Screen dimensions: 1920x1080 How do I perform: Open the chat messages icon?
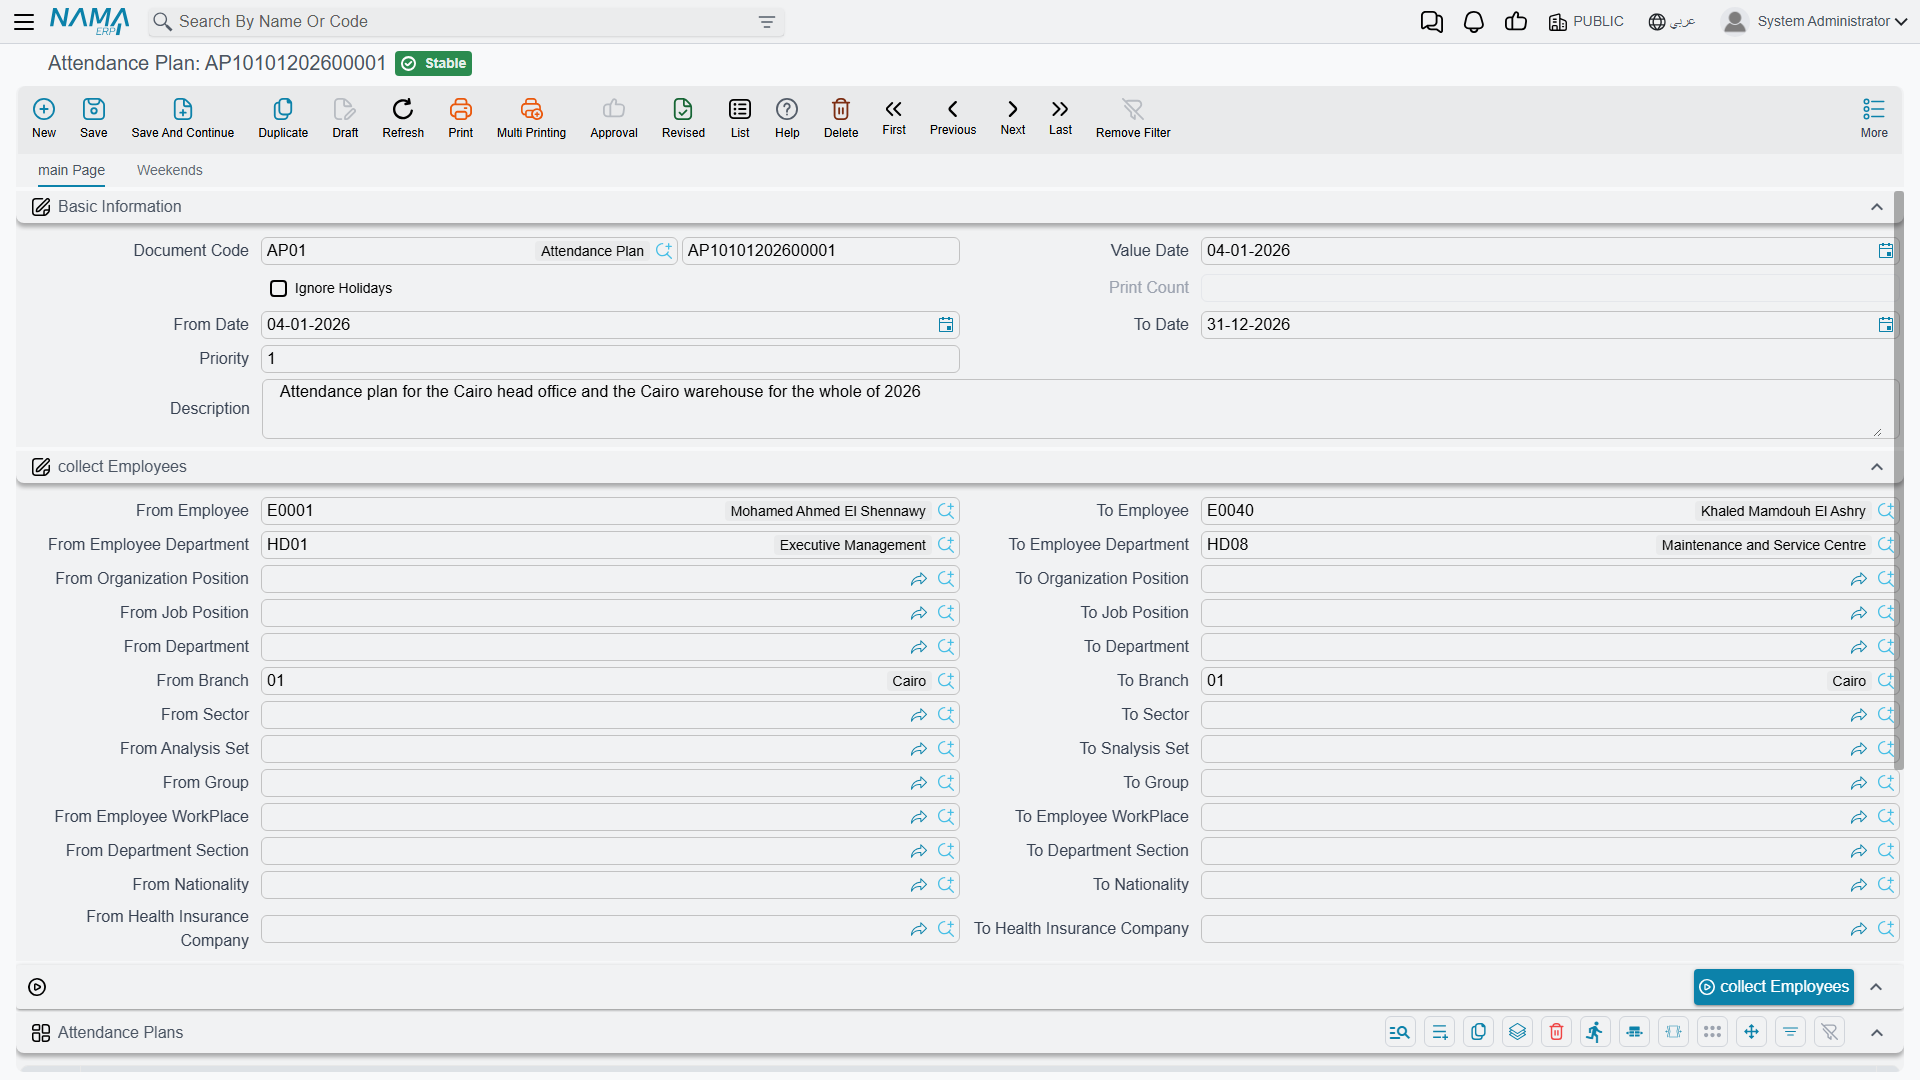click(x=1432, y=22)
